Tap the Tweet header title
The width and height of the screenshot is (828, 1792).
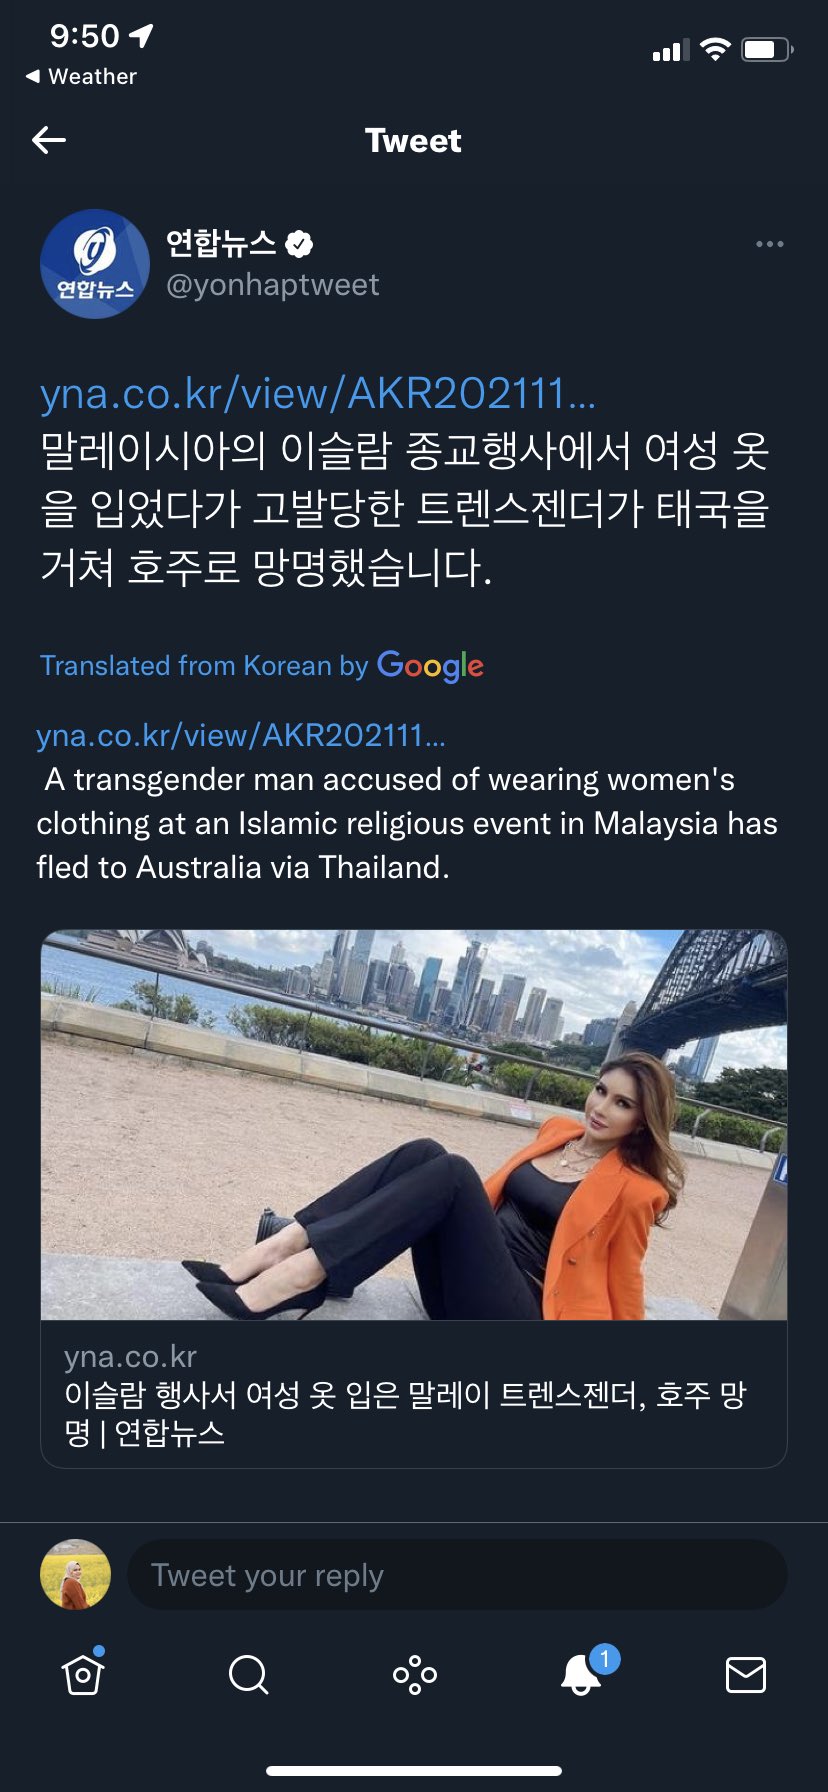click(413, 141)
